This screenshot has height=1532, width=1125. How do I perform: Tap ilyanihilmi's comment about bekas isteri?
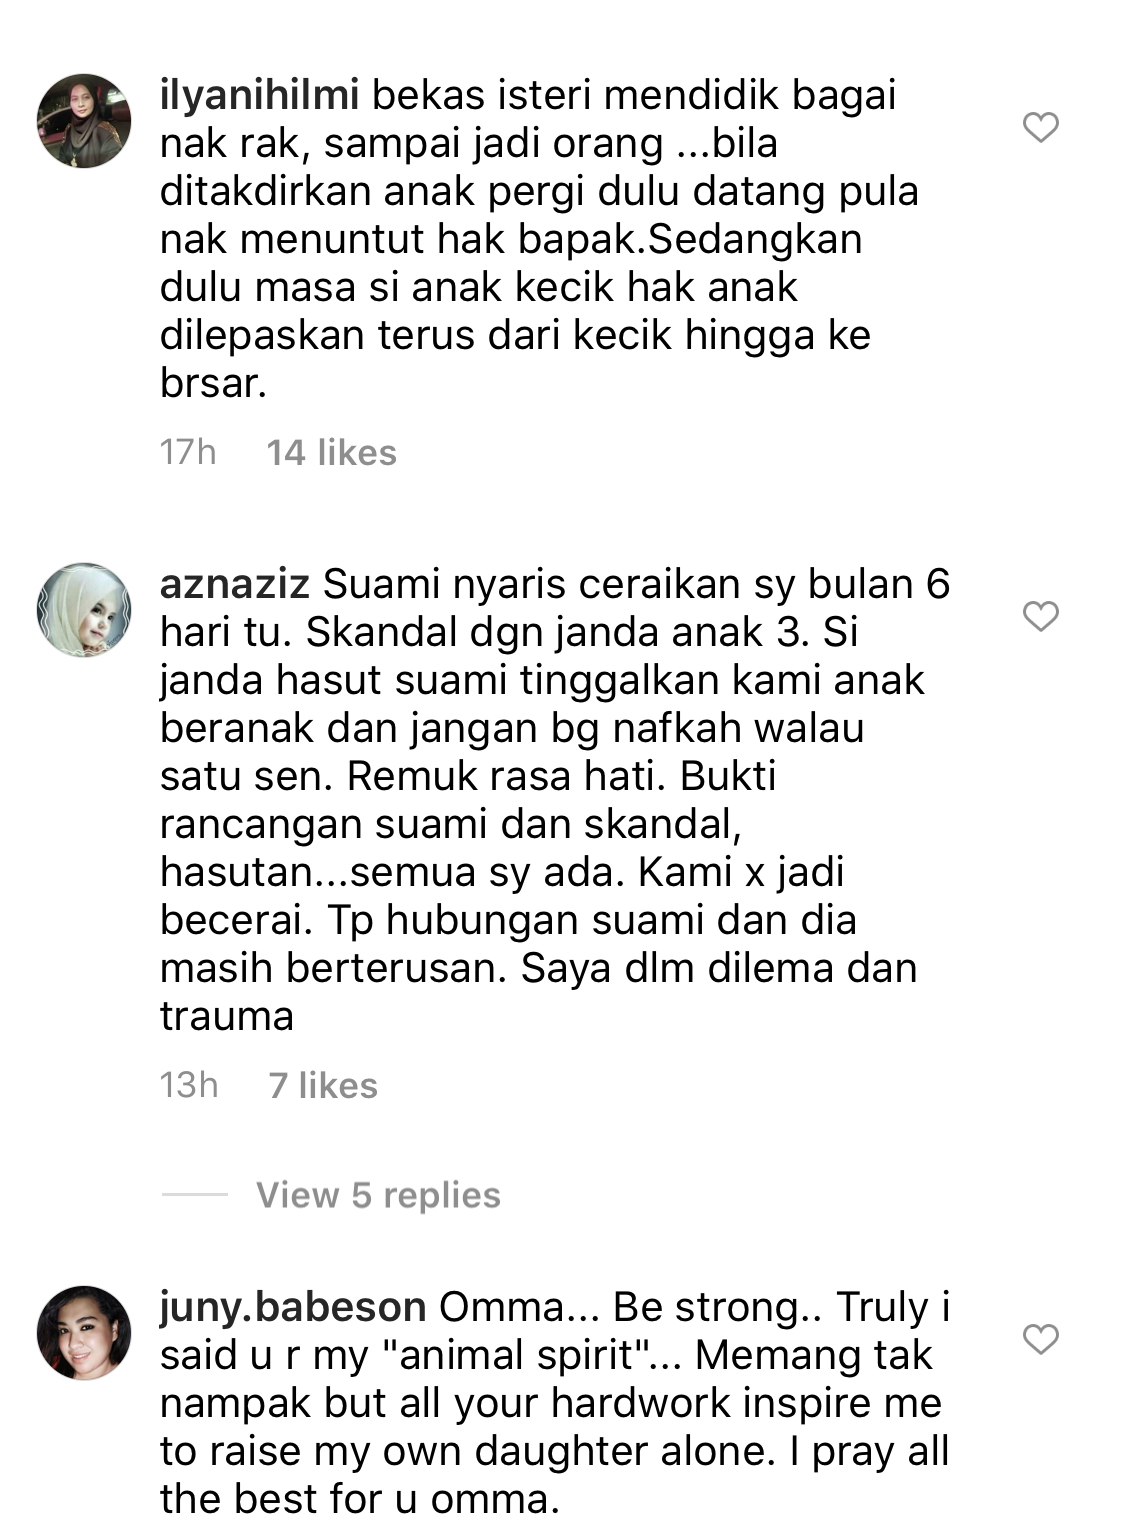click(540, 239)
